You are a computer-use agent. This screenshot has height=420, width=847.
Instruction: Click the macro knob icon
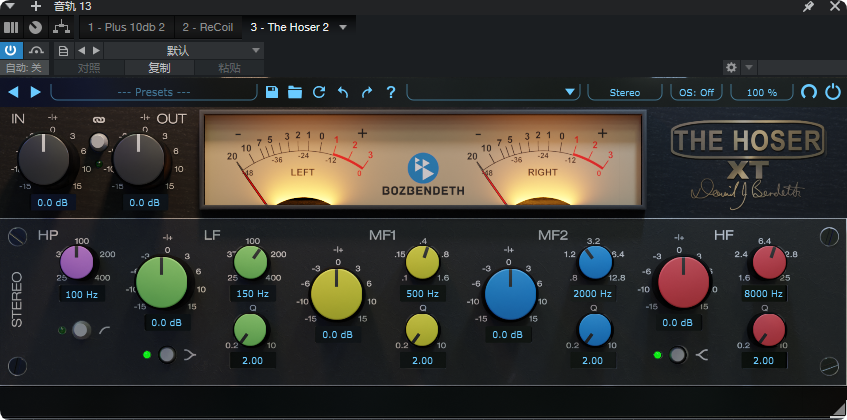point(36,27)
